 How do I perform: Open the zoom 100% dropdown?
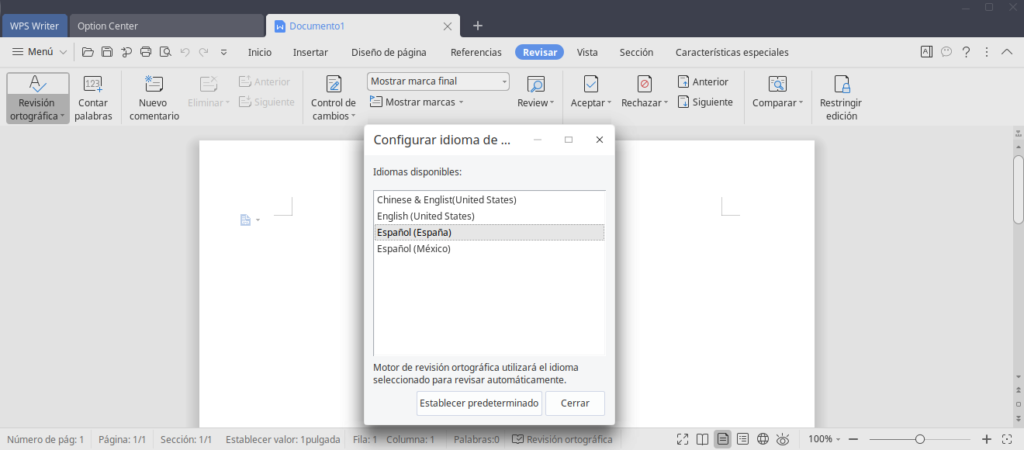826,439
